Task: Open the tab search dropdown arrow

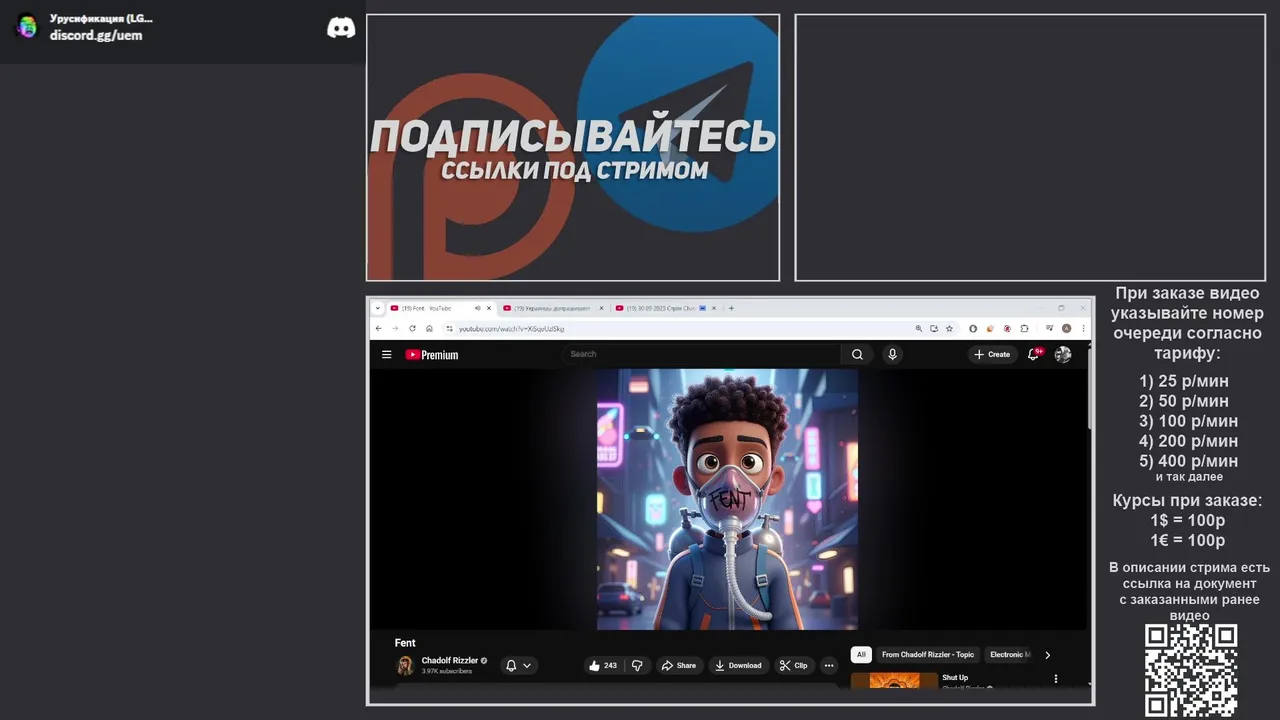Action: coord(378,308)
